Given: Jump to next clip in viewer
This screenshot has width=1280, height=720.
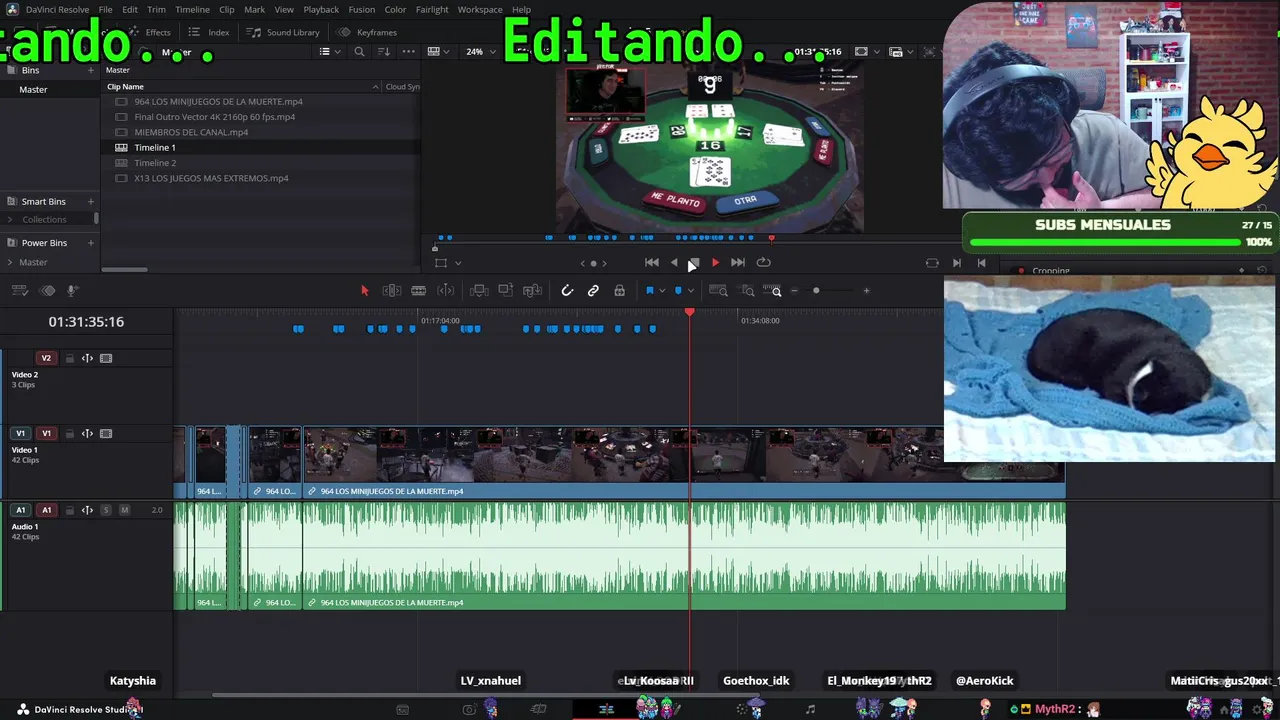Looking at the screenshot, I should tap(957, 262).
